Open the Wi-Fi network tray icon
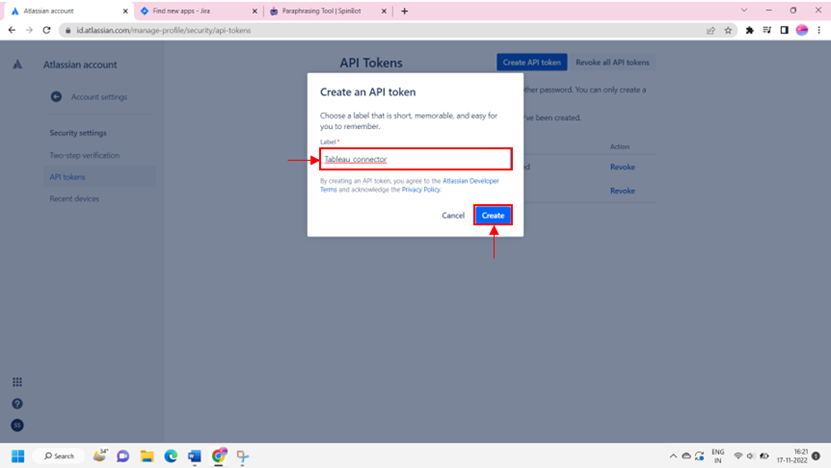 pyautogui.click(x=738, y=456)
